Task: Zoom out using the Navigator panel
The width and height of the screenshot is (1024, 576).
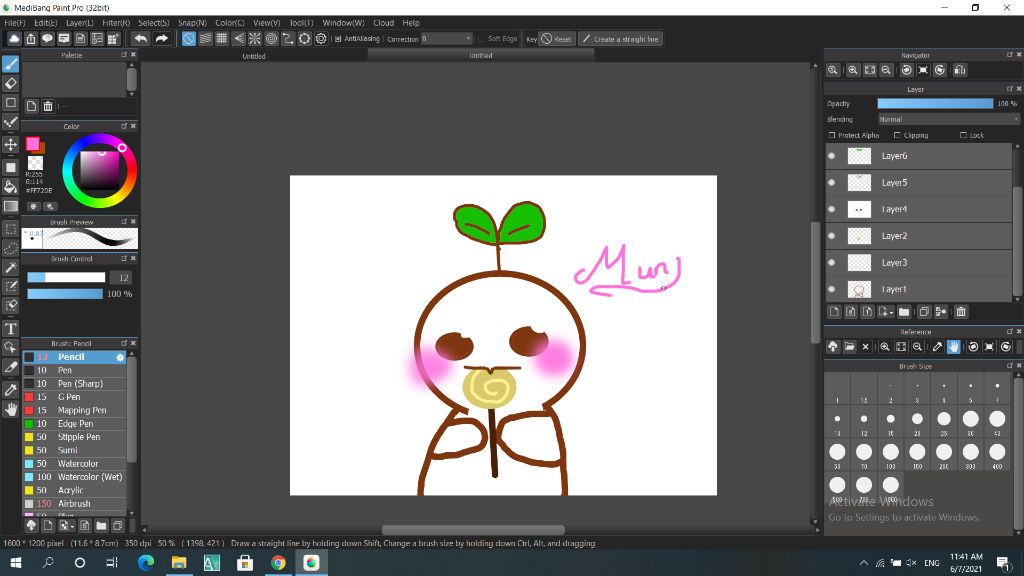Action: coord(886,71)
